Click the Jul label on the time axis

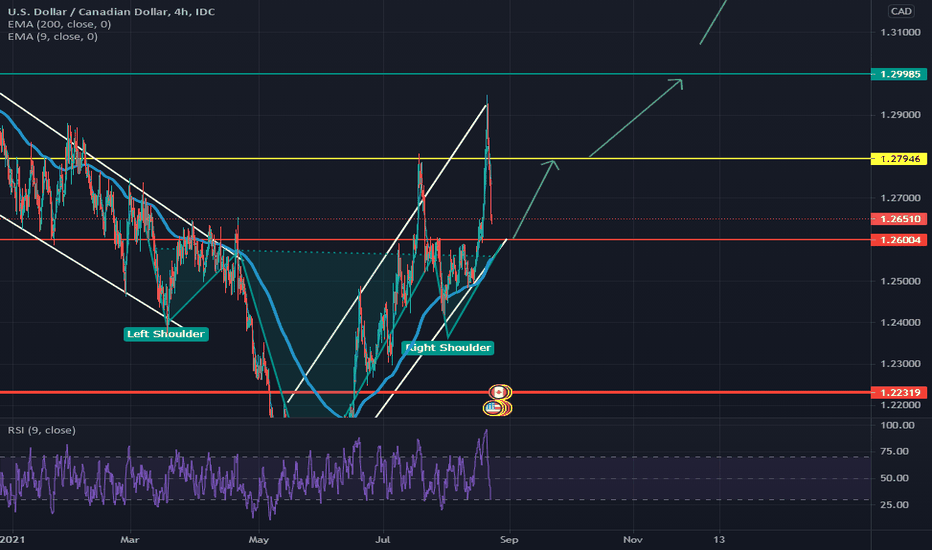[383, 539]
